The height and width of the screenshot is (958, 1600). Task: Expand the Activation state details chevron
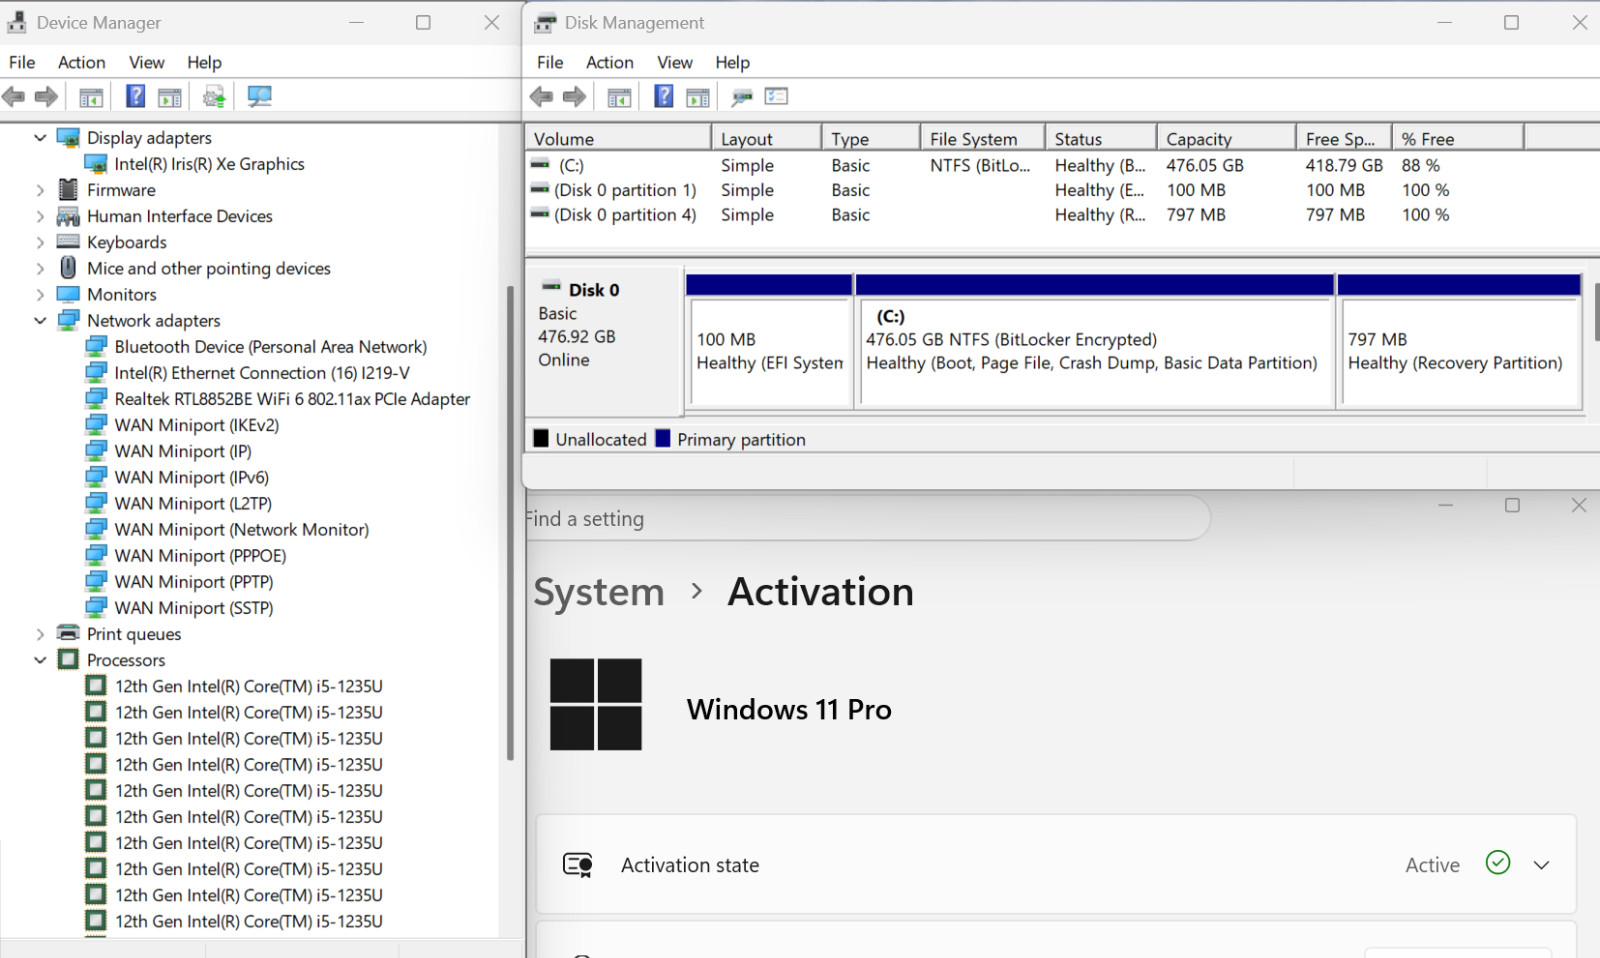1542,865
